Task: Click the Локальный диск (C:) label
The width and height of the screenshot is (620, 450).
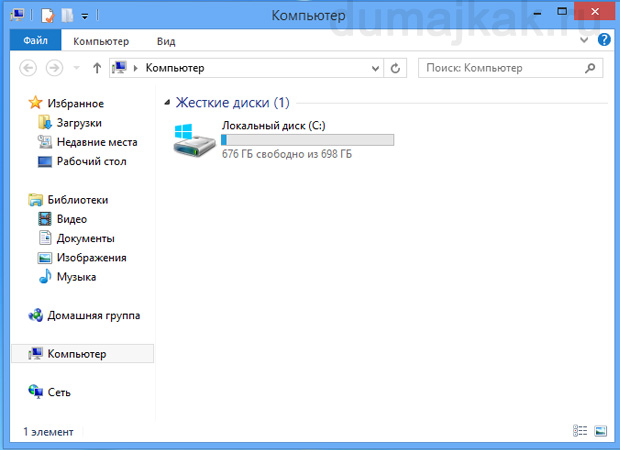Action: click(x=273, y=126)
